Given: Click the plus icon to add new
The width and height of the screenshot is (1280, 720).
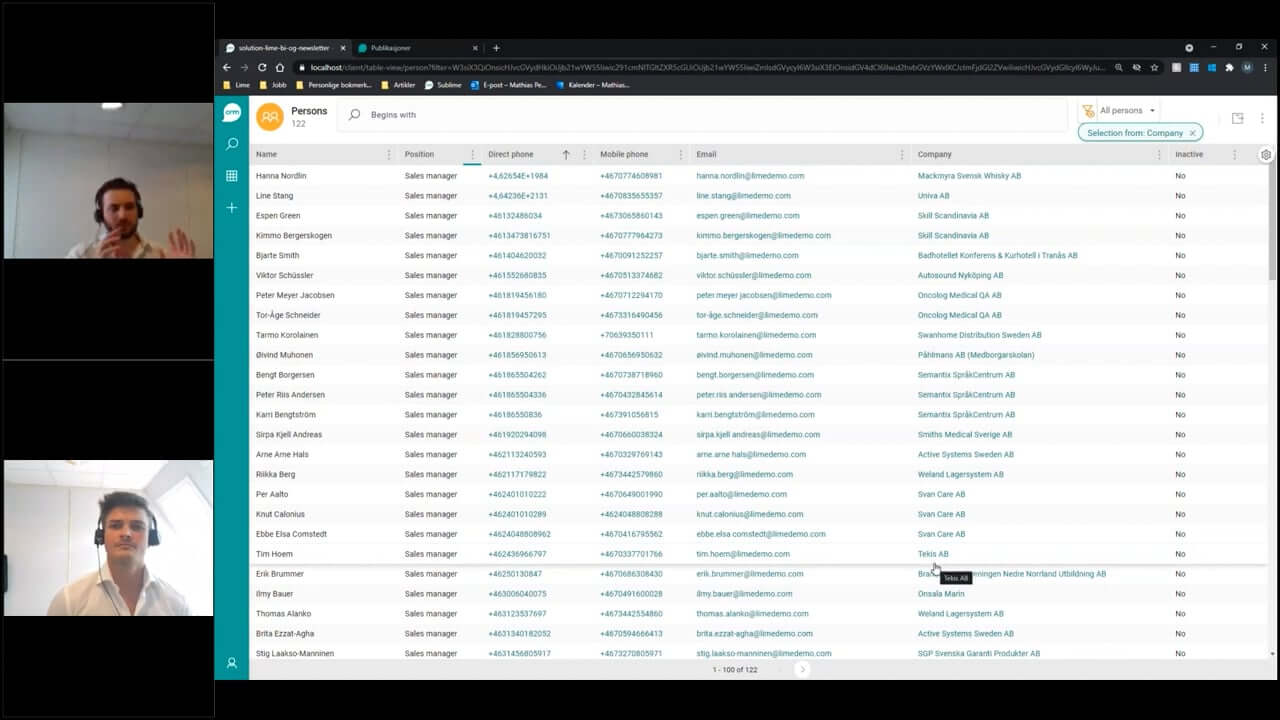Looking at the screenshot, I should (x=232, y=207).
